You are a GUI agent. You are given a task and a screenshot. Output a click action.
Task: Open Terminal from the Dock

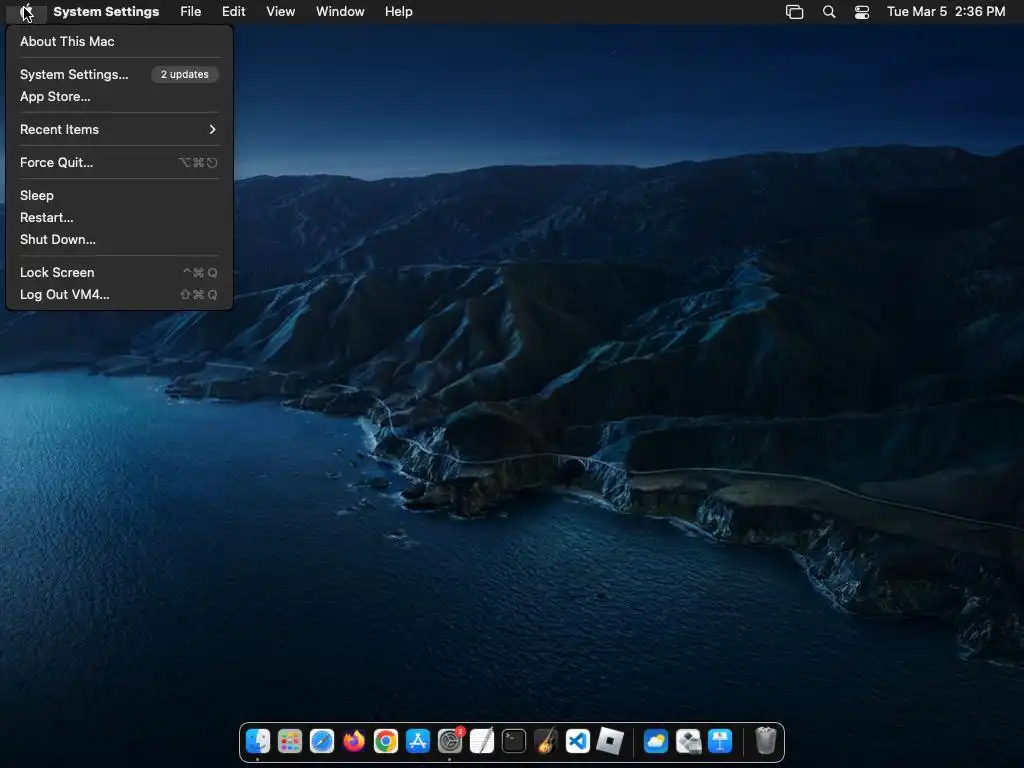514,741
